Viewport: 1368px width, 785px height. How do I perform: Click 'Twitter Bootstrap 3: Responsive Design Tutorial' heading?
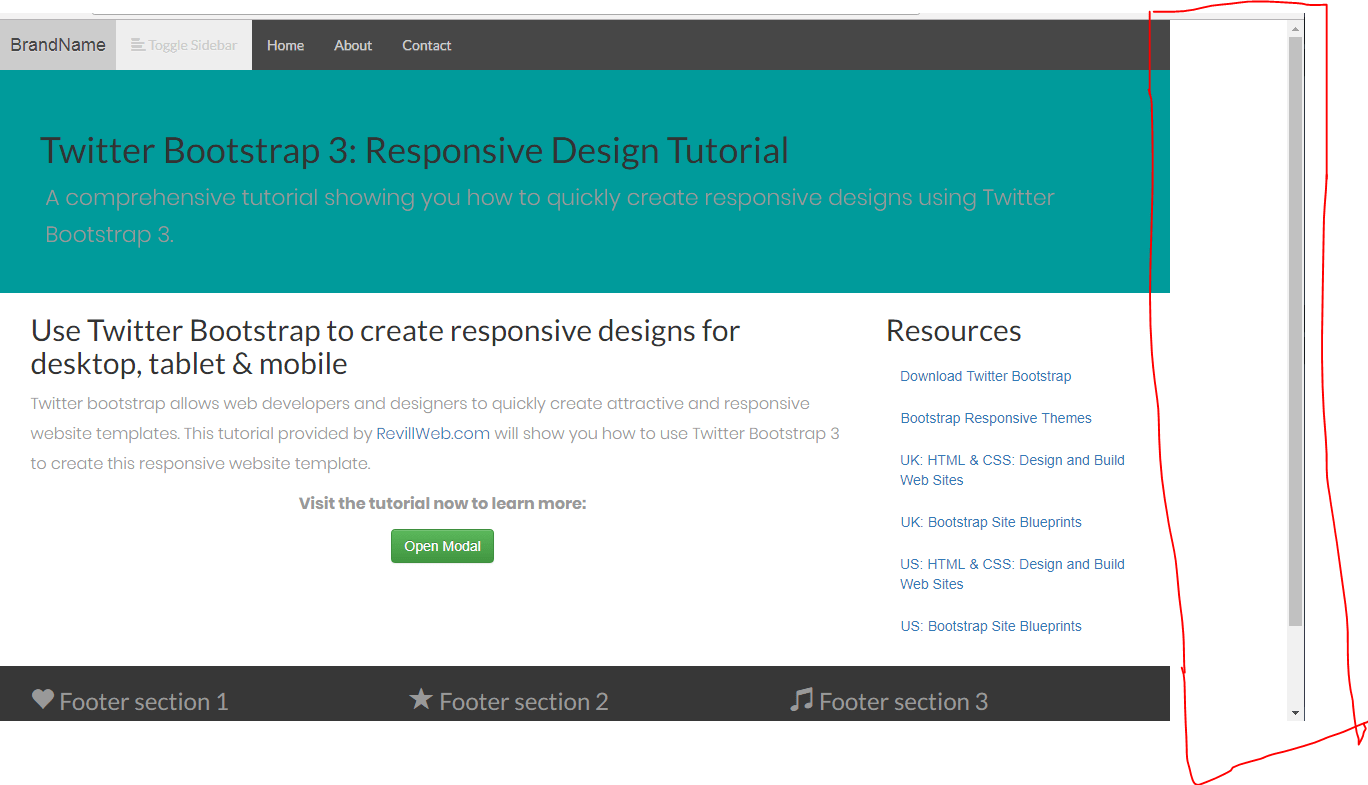tap(414, 151)
